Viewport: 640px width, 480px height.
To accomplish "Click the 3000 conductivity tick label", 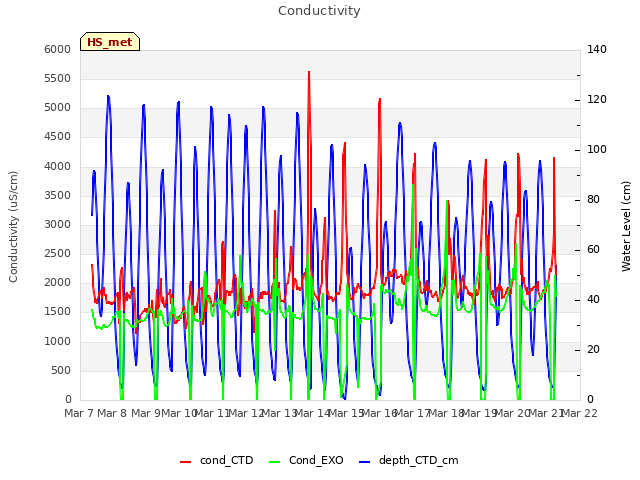I will (x=58, y=224).
